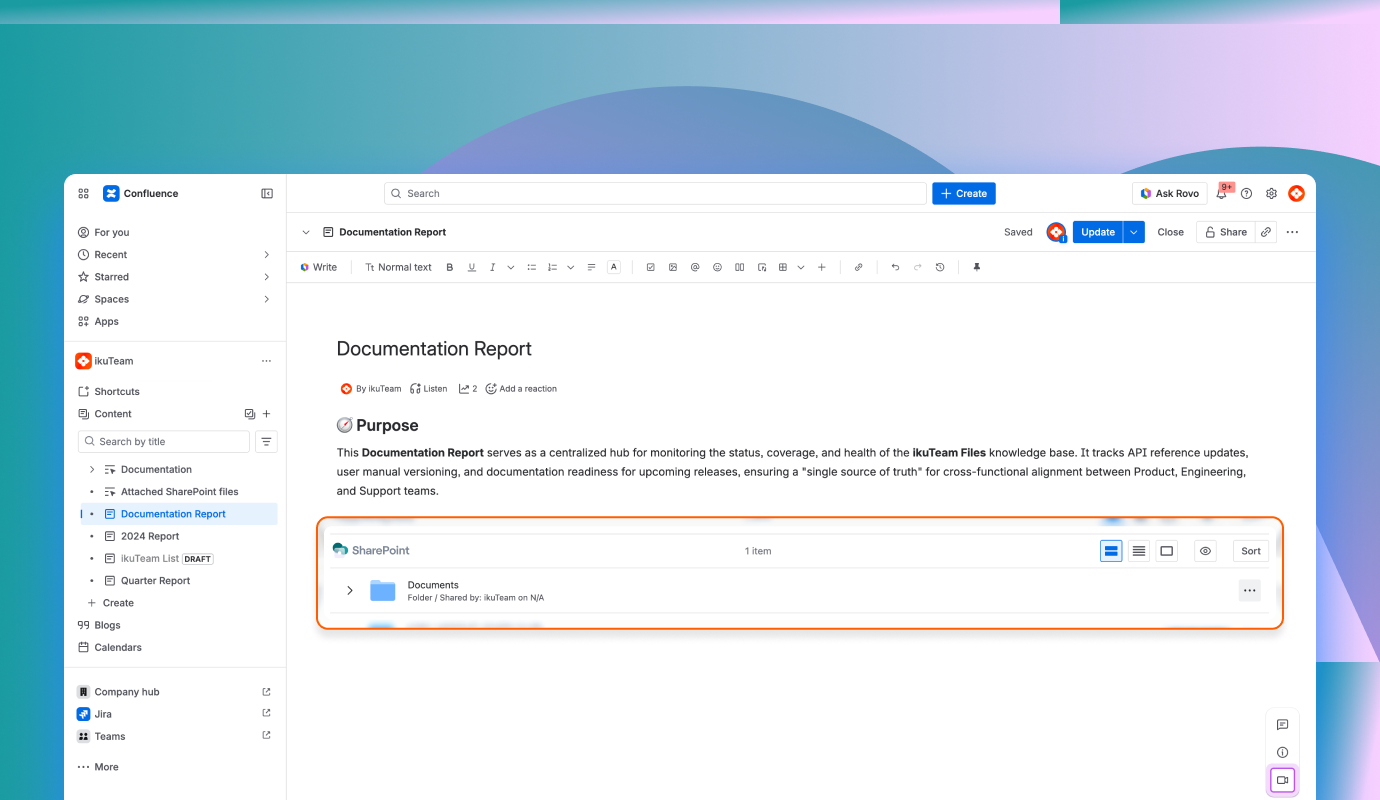The width and height of the screenshot is (1380, 800).
Task: Apply italic formatting in editor toolbar
Action: (x=492, y=267)
